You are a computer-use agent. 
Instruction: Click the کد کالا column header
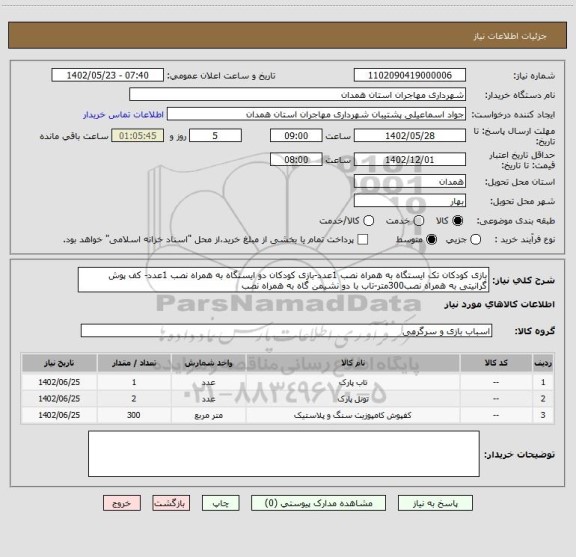(496, 363)
